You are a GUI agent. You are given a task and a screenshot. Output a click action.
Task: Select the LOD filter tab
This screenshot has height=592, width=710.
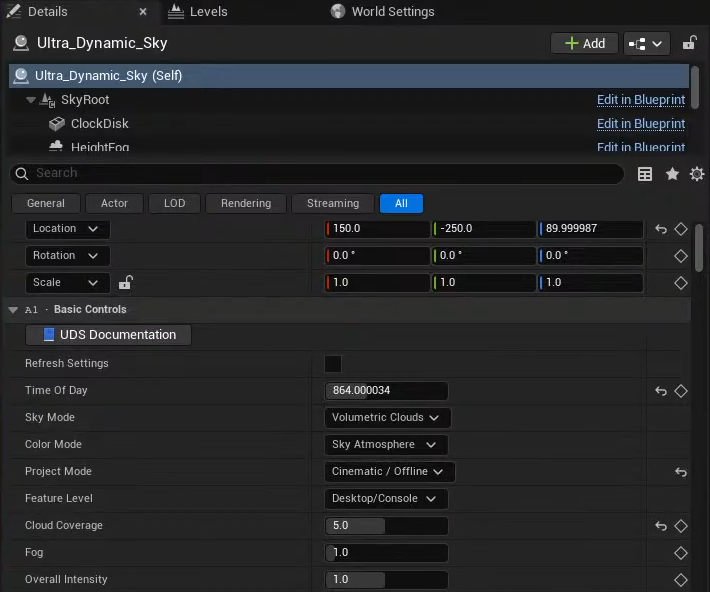[x=174, y=203]
